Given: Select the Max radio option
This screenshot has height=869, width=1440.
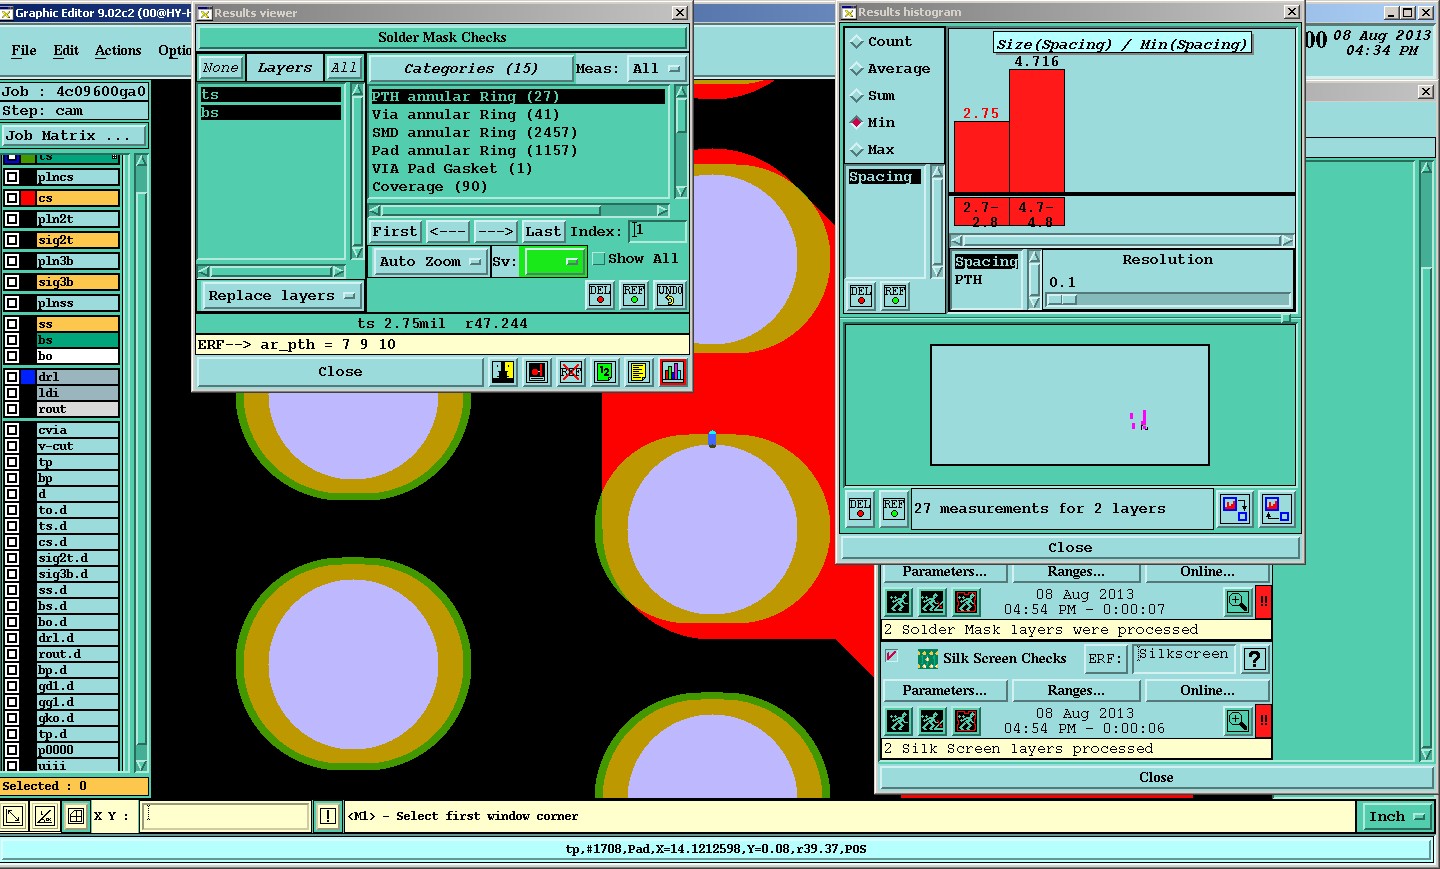Looking at the screenshot, I should [x=856, y=150].
